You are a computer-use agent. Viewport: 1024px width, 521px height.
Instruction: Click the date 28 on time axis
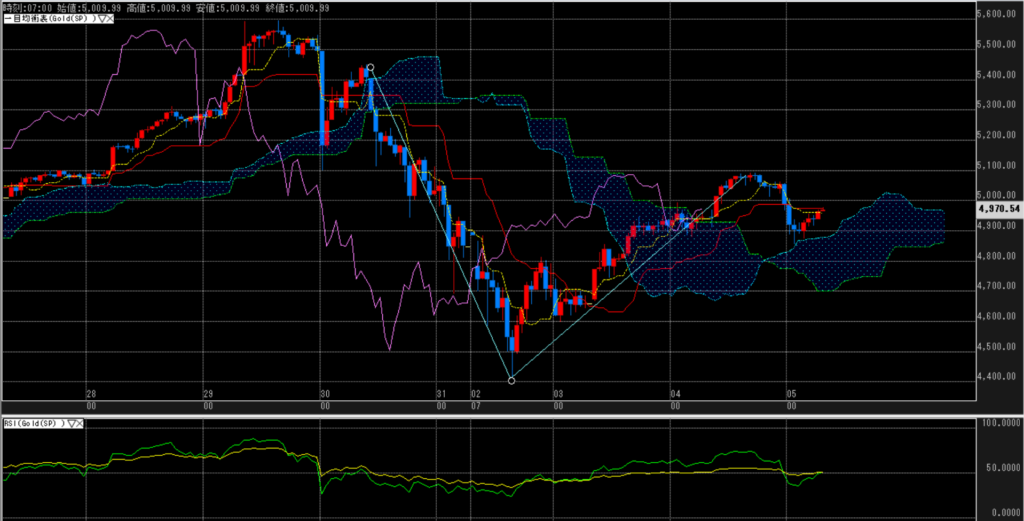[x=91, y=394]
